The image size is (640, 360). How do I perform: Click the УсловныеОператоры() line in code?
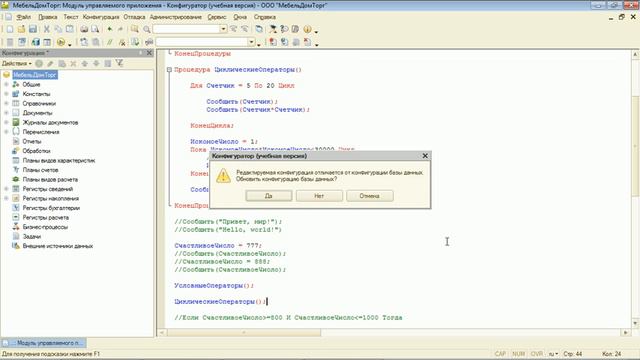(x=214, y=286)
